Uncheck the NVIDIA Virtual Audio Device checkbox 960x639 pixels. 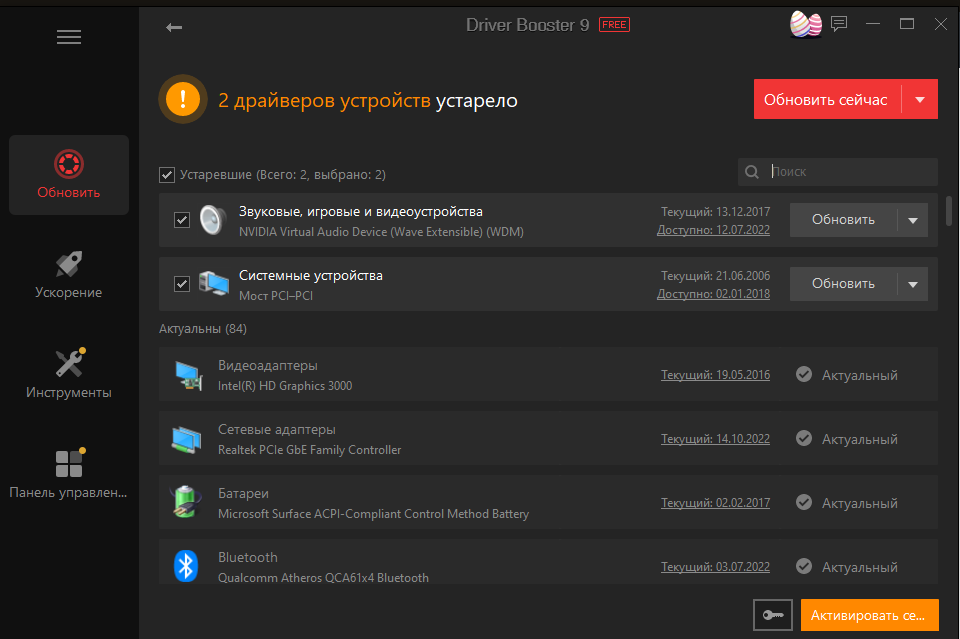click(x=182, y=220)
